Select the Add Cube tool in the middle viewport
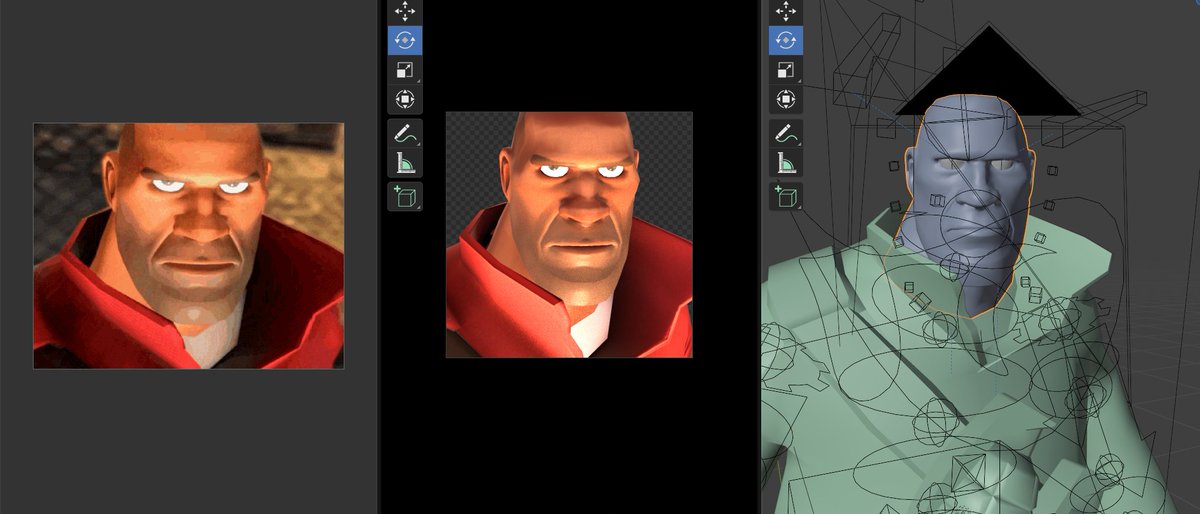 click(x=404, y=196)
